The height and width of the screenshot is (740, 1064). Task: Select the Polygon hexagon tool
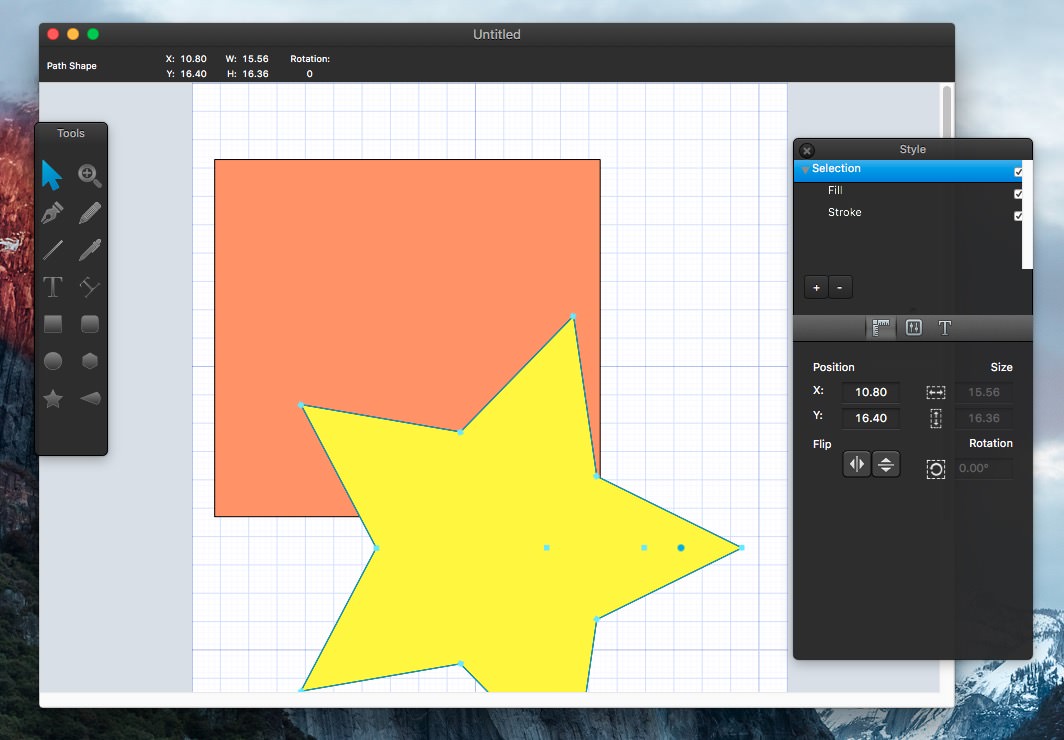(x=90, y=361)
